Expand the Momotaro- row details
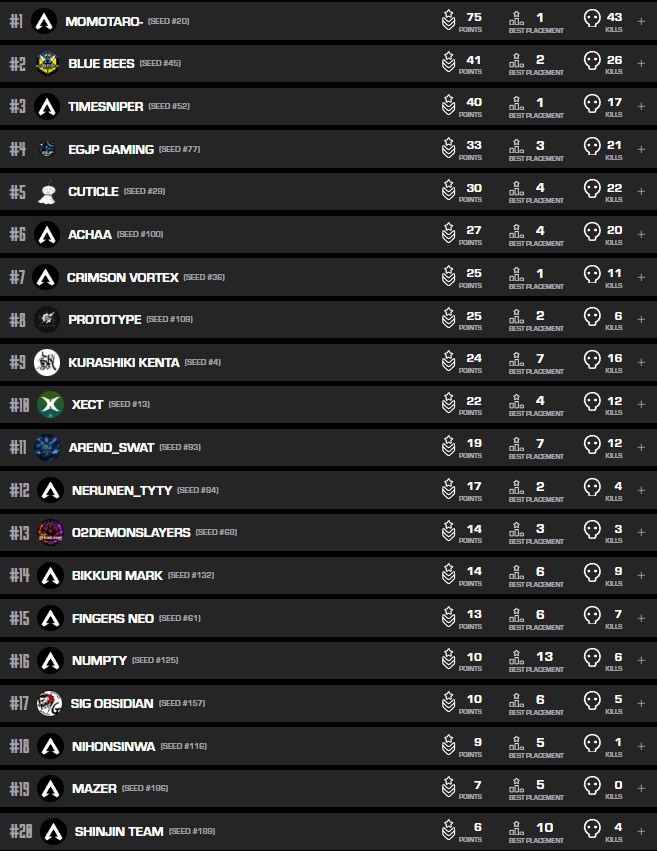This screenshot has width=657, height=851. [x=641, y=21]
